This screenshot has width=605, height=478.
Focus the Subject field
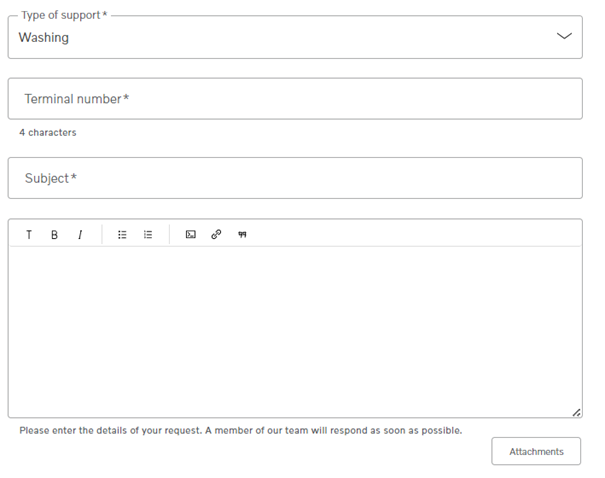pyautogui.click(x=295, y=178)
